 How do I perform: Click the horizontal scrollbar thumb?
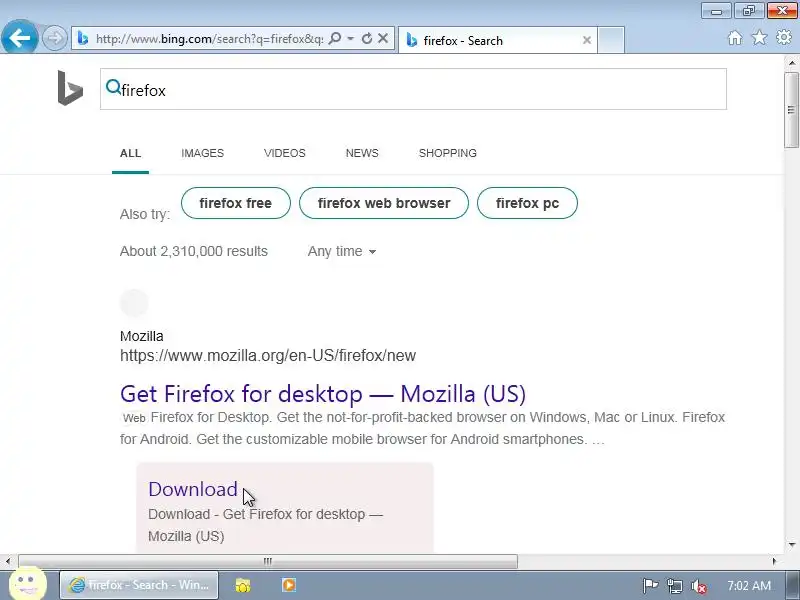point(268,561)
